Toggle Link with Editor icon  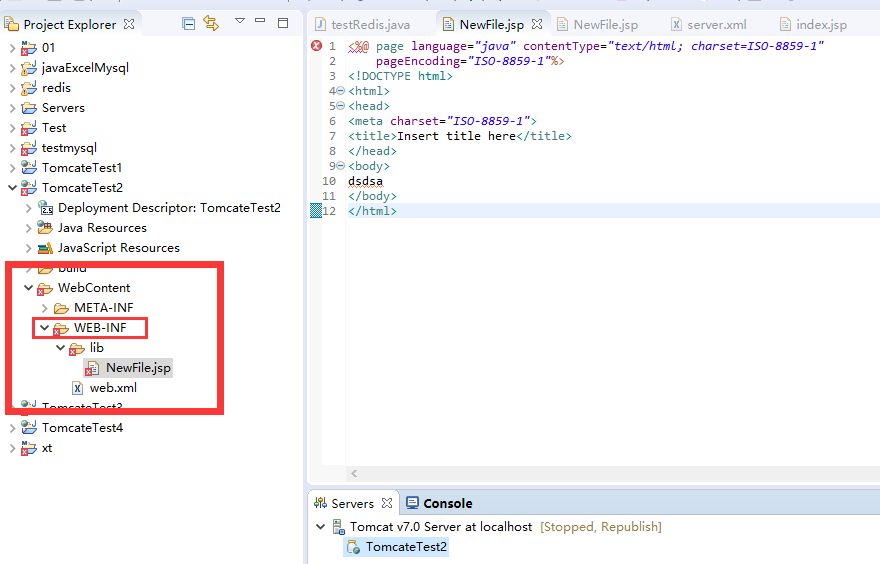pos(211,24)
